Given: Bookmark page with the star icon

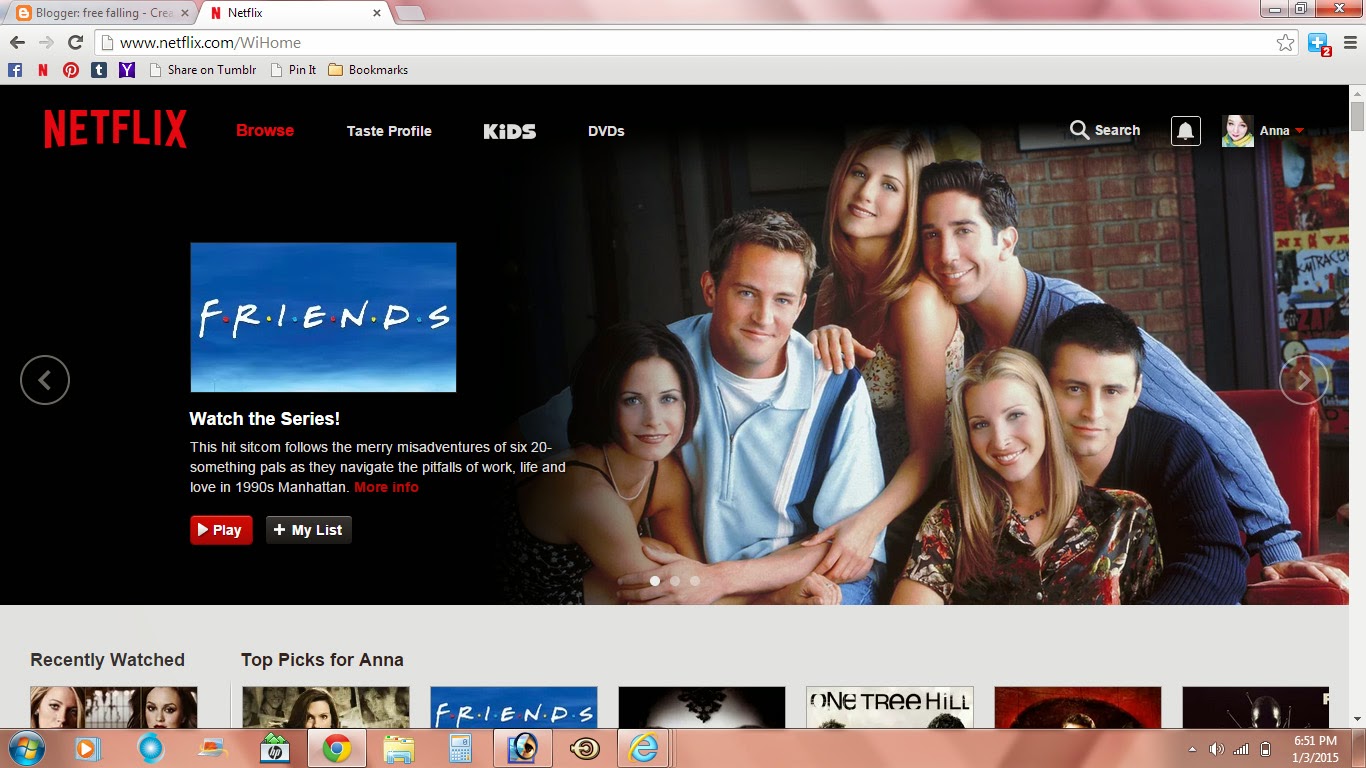Looking at the screenshot, I should (1285, 42).
